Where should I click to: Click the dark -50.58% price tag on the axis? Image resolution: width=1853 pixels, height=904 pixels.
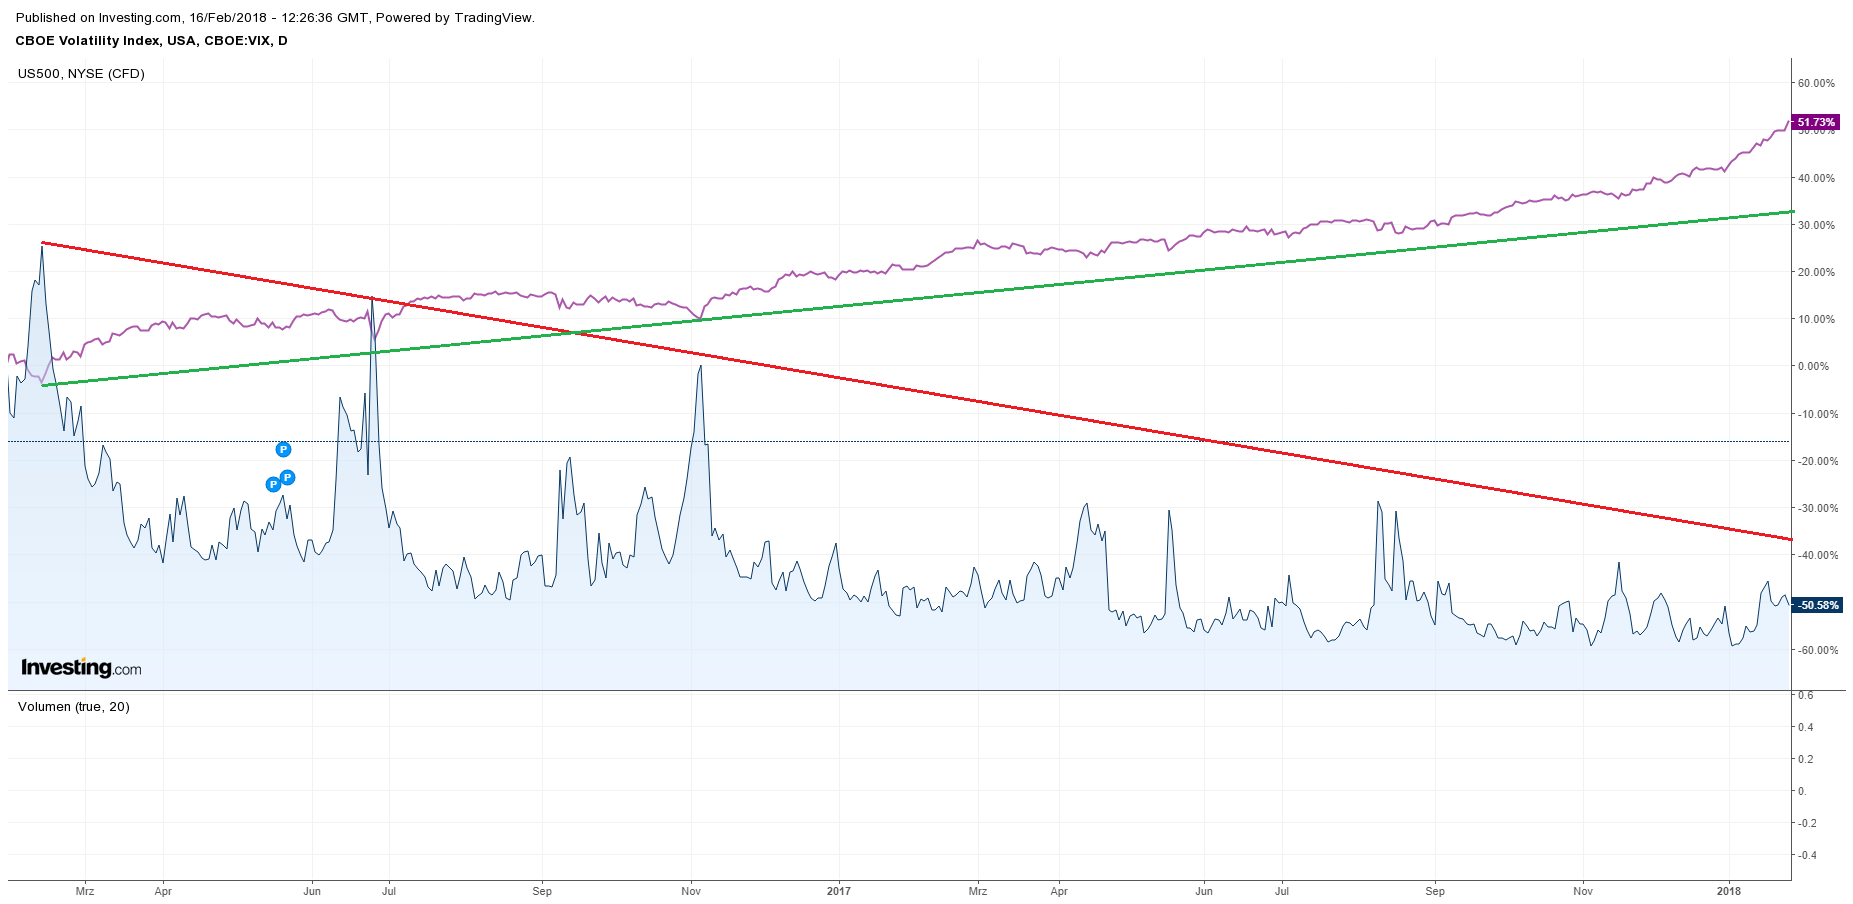(x=1815, y=604)
